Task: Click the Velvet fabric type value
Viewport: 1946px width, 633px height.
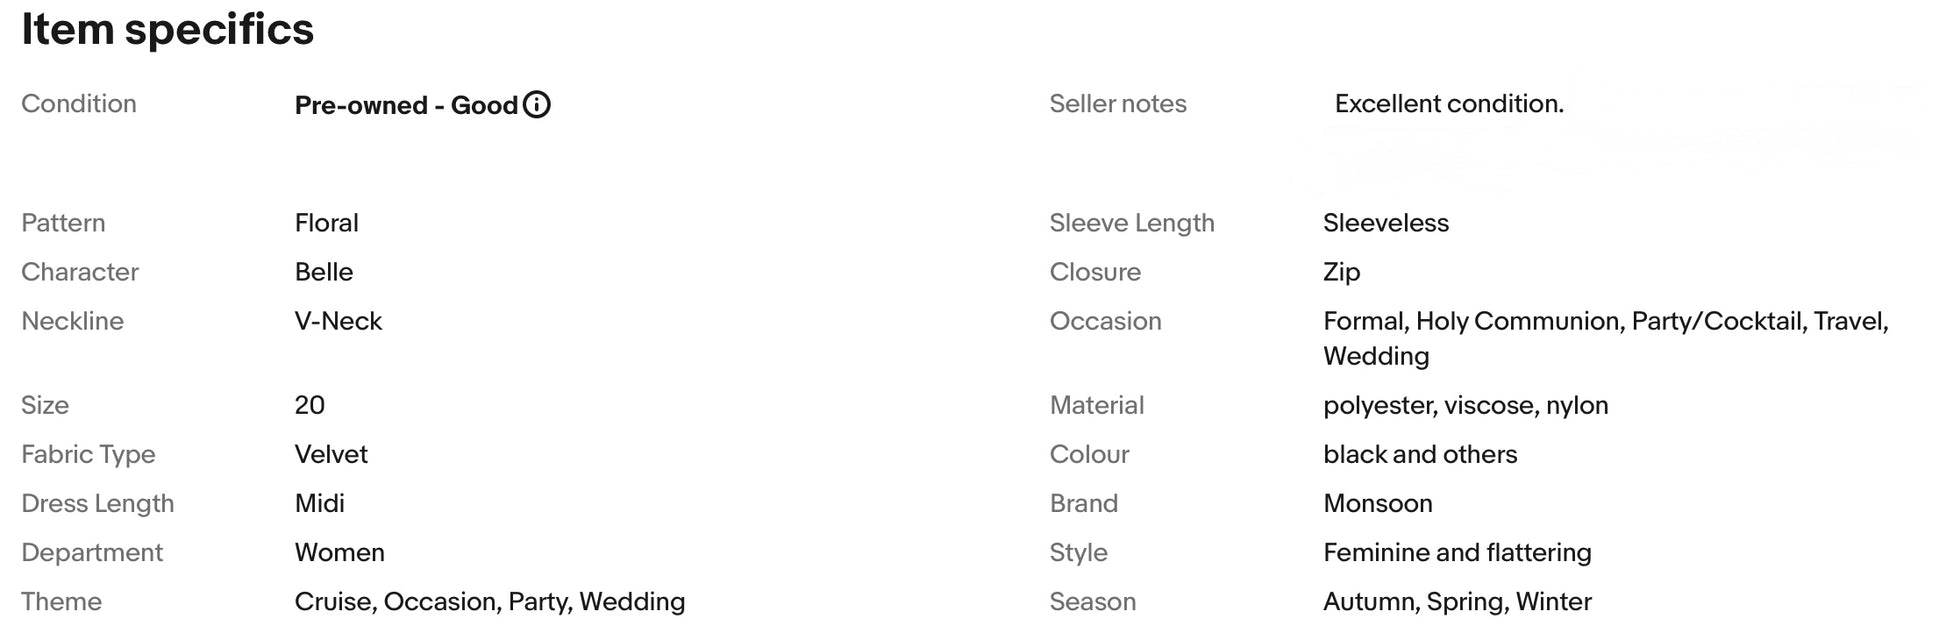Action: pos(331,454)
